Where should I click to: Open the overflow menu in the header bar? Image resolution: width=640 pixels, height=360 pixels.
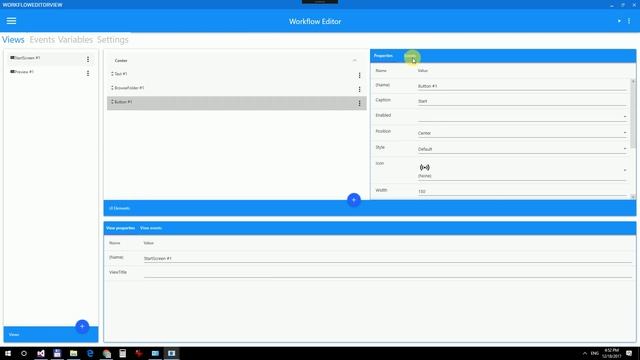(629, 21)
